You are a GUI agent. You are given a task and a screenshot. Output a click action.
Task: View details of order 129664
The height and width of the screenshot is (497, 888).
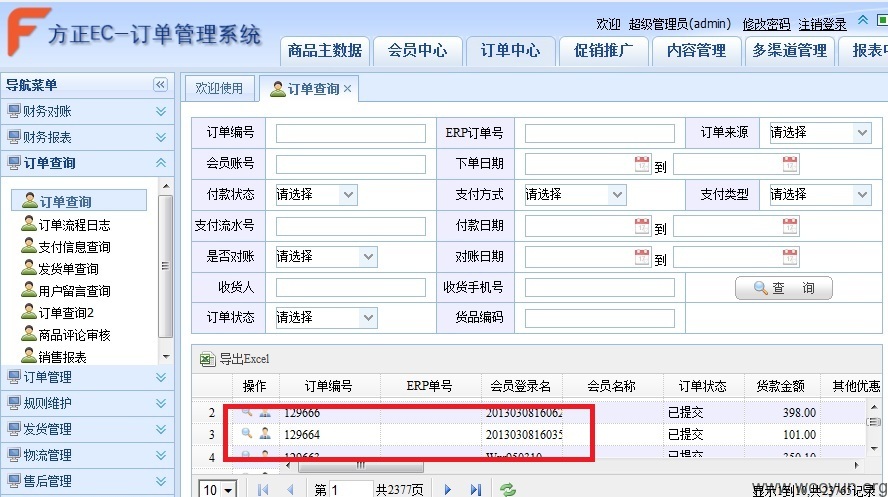point(246,434)
